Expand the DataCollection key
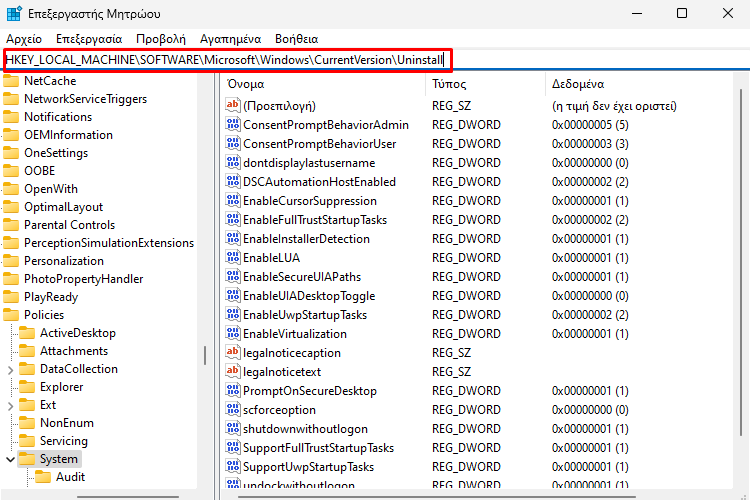750x500 pixels. pyautogui.click(x=10, y=369)
